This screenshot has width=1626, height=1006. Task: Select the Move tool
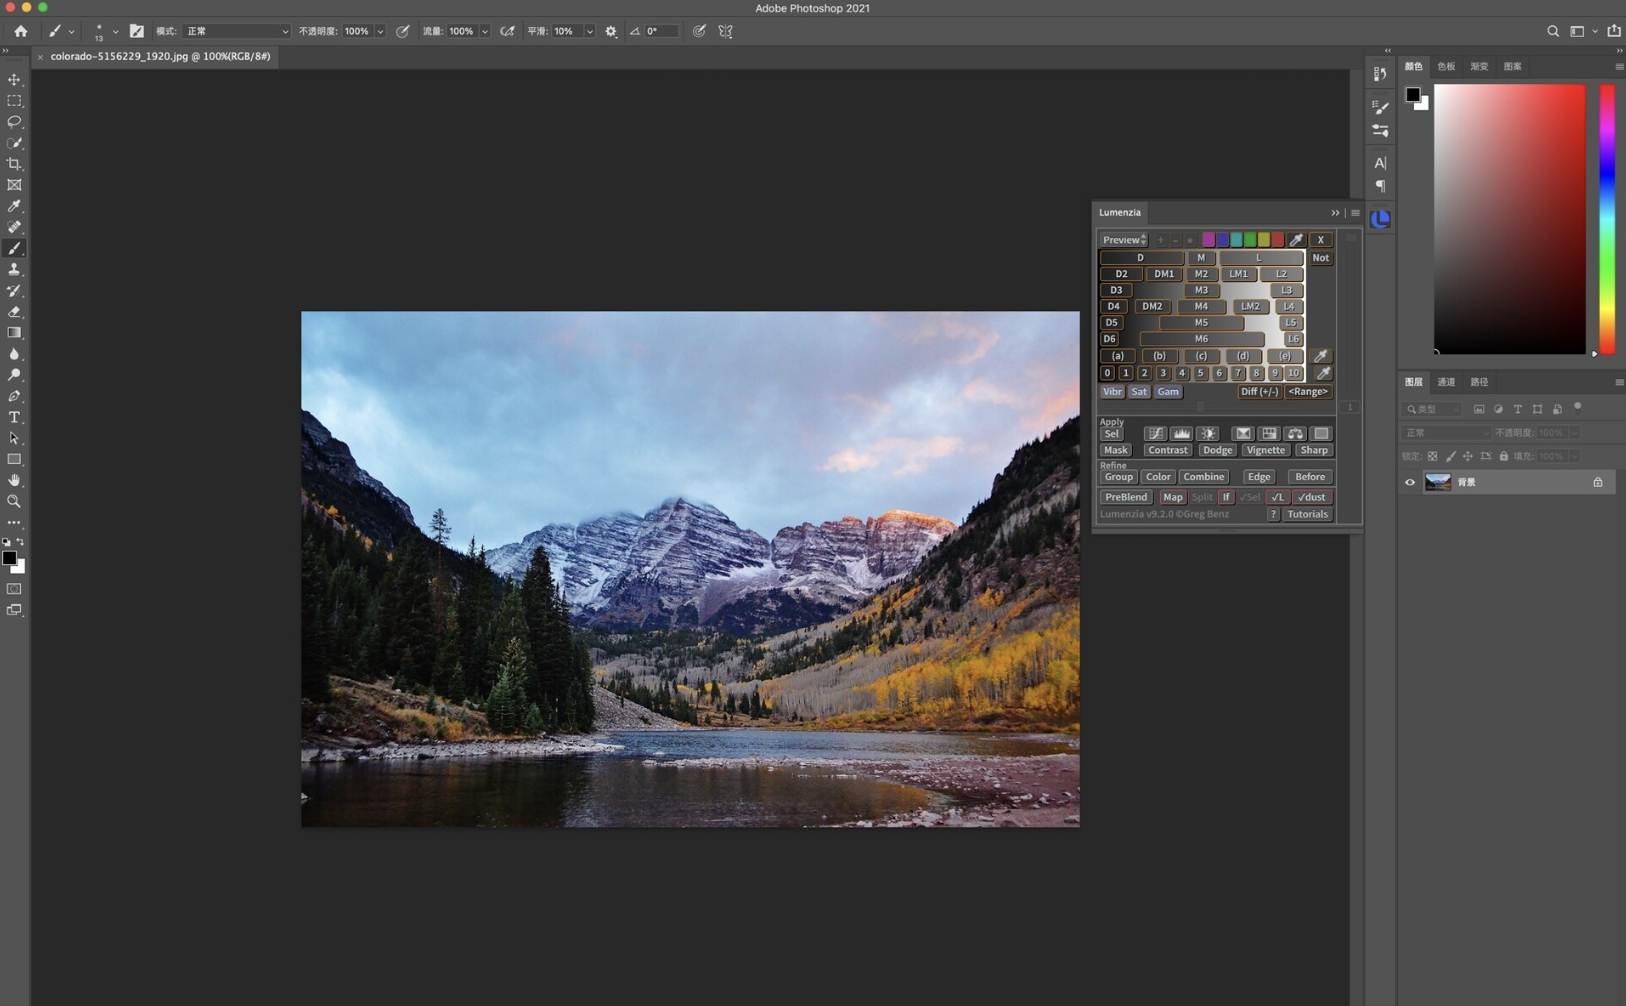[14, 80]
